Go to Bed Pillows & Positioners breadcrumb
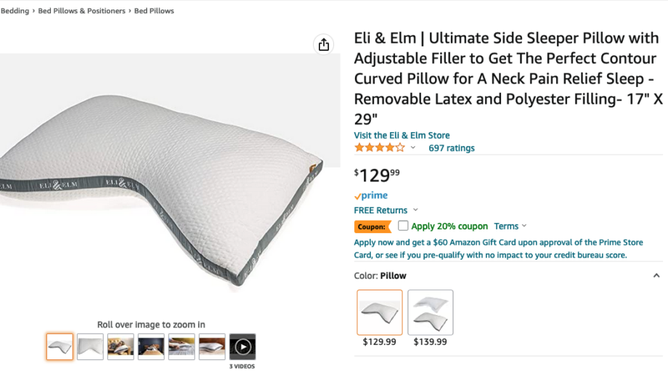The height and width of the screenshot is (376, 668). point(82,11)
